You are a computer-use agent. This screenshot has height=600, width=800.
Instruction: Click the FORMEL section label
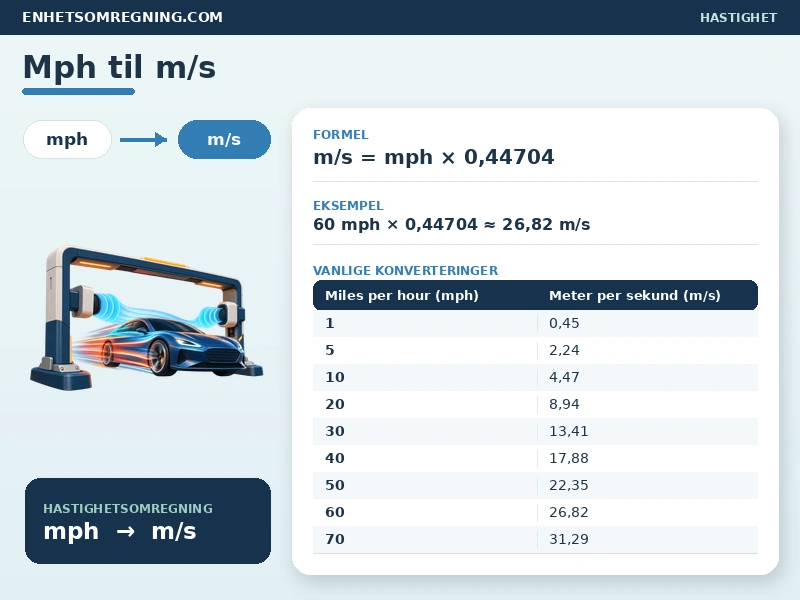[340, 135]
